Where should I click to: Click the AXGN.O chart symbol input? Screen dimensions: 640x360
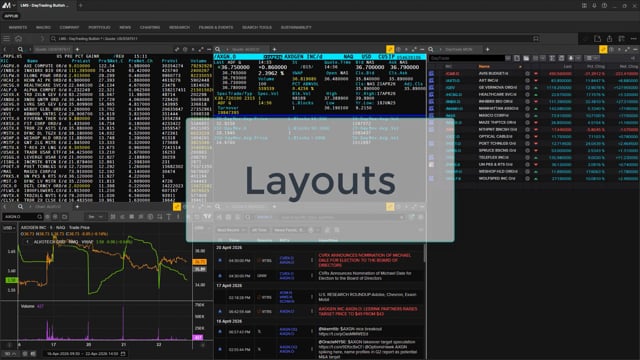tap(23, 217)
